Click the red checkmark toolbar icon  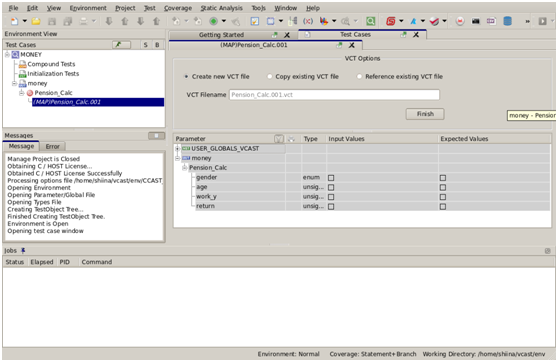point(434,21)
